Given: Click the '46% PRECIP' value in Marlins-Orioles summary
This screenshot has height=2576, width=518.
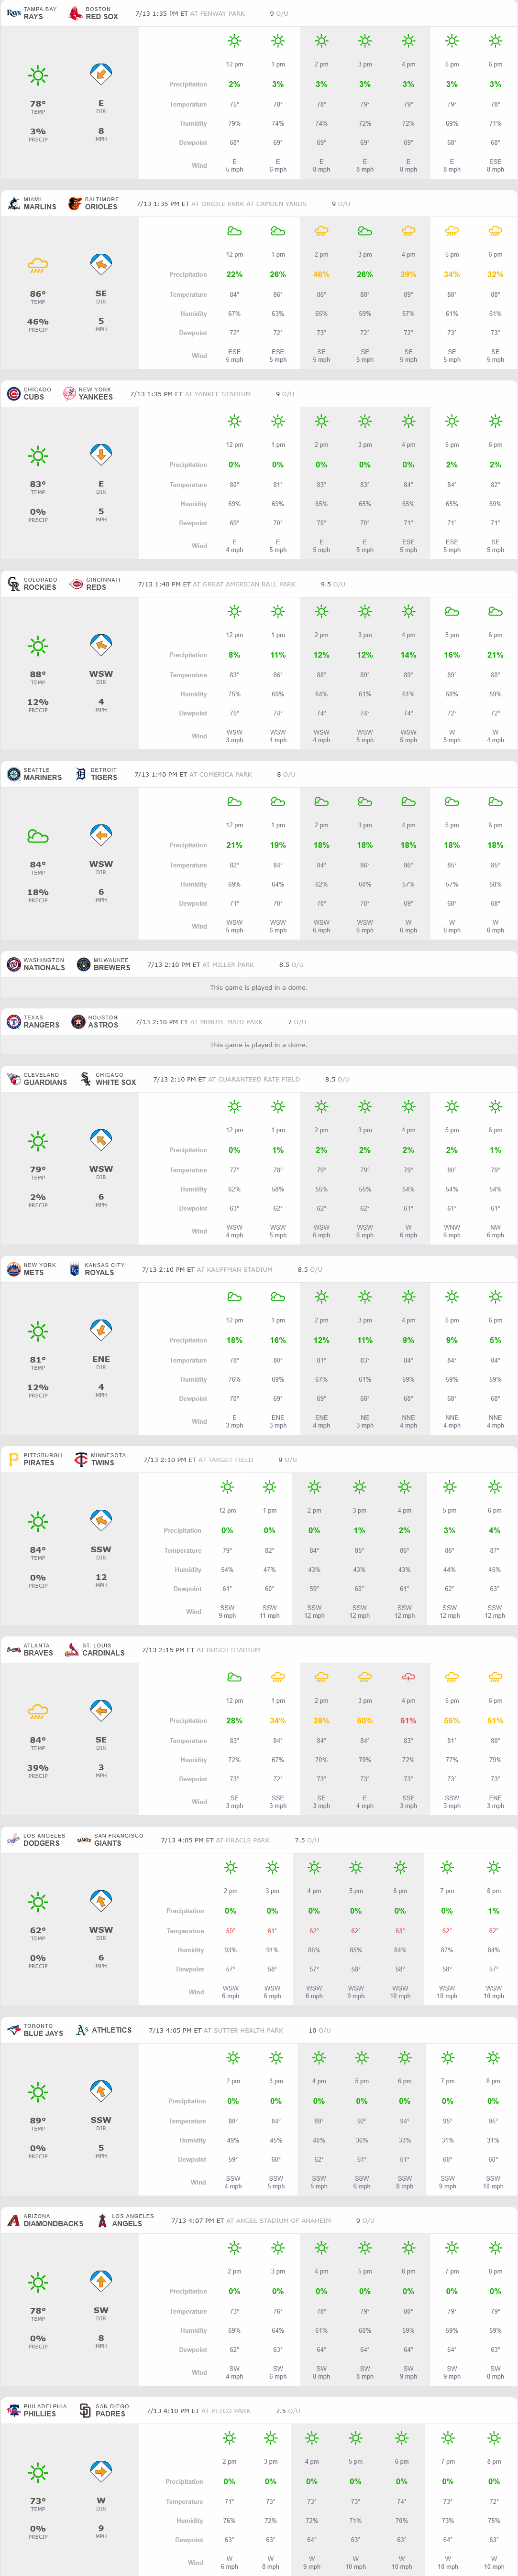Looking at the screenshot, I should click(x=38, y=324).
